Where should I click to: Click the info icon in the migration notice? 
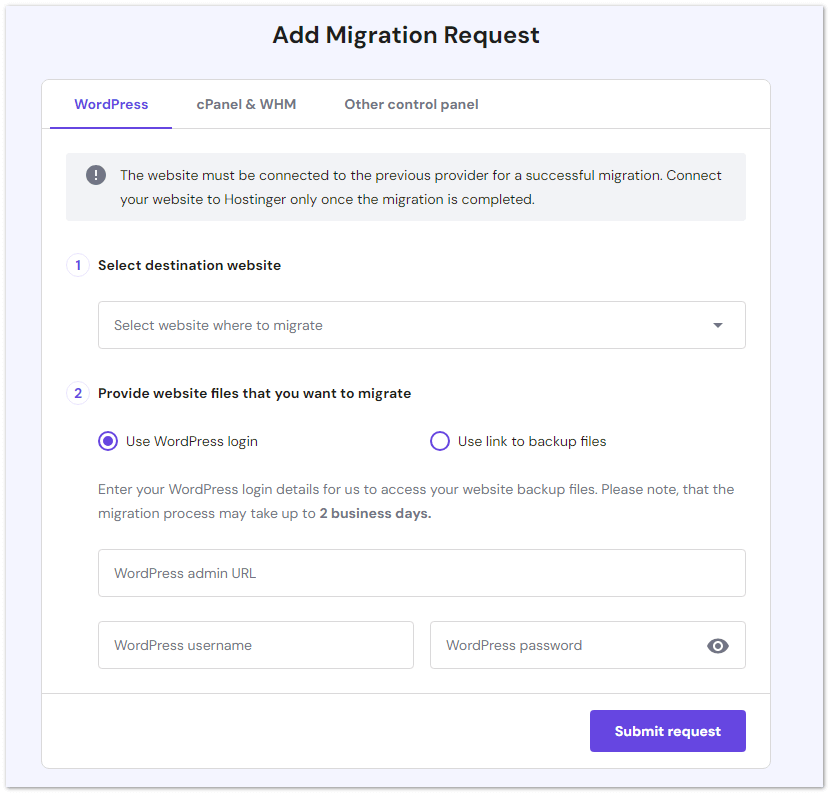96,175
